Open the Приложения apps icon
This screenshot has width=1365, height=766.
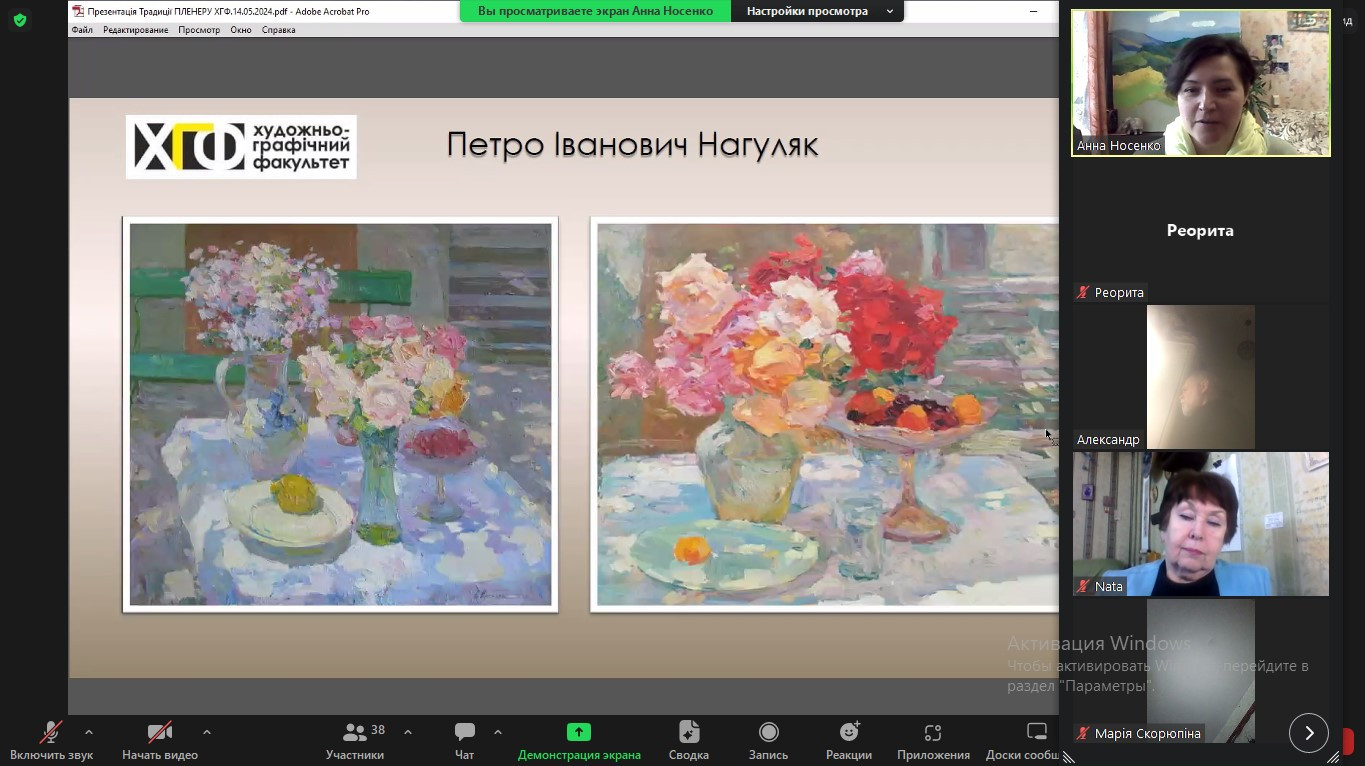933,732
